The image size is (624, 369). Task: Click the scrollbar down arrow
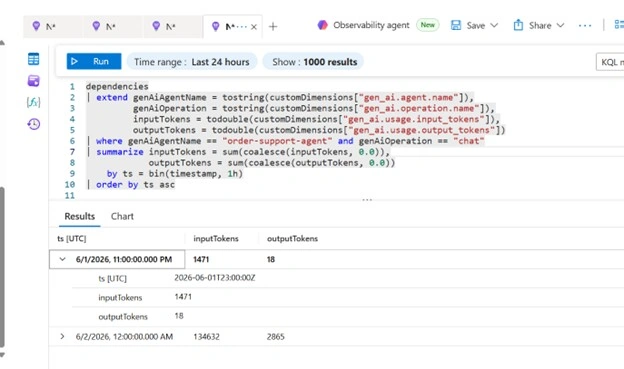click(x=2, y=355)
